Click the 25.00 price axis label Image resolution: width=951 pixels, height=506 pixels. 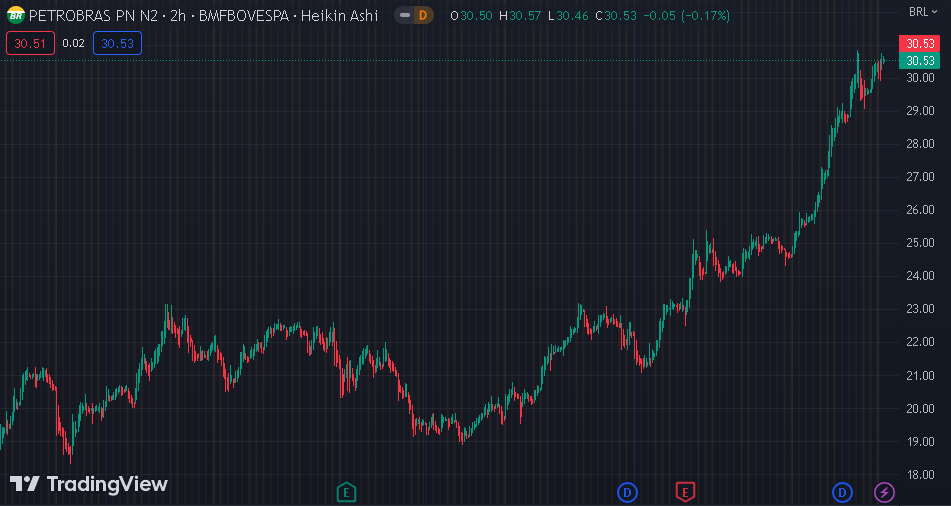click(x=920, y=243)
